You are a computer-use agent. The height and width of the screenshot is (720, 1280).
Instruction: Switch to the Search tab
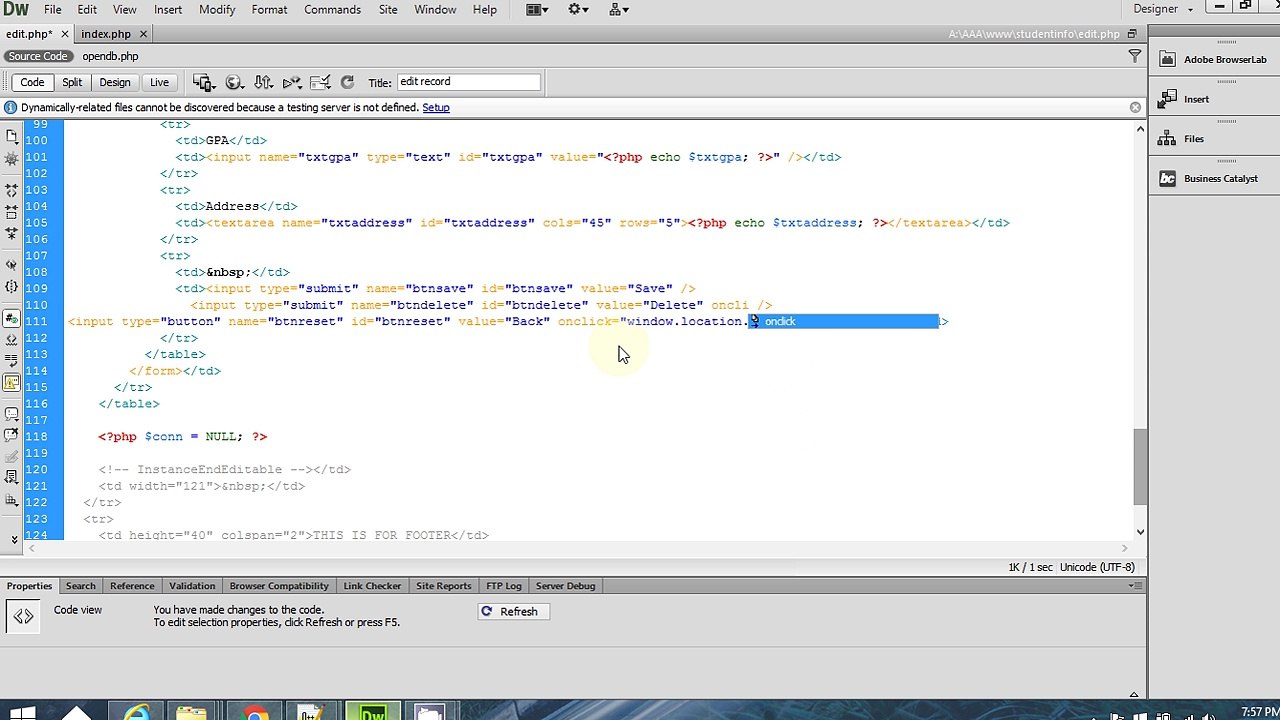click(x=81, y=586)
